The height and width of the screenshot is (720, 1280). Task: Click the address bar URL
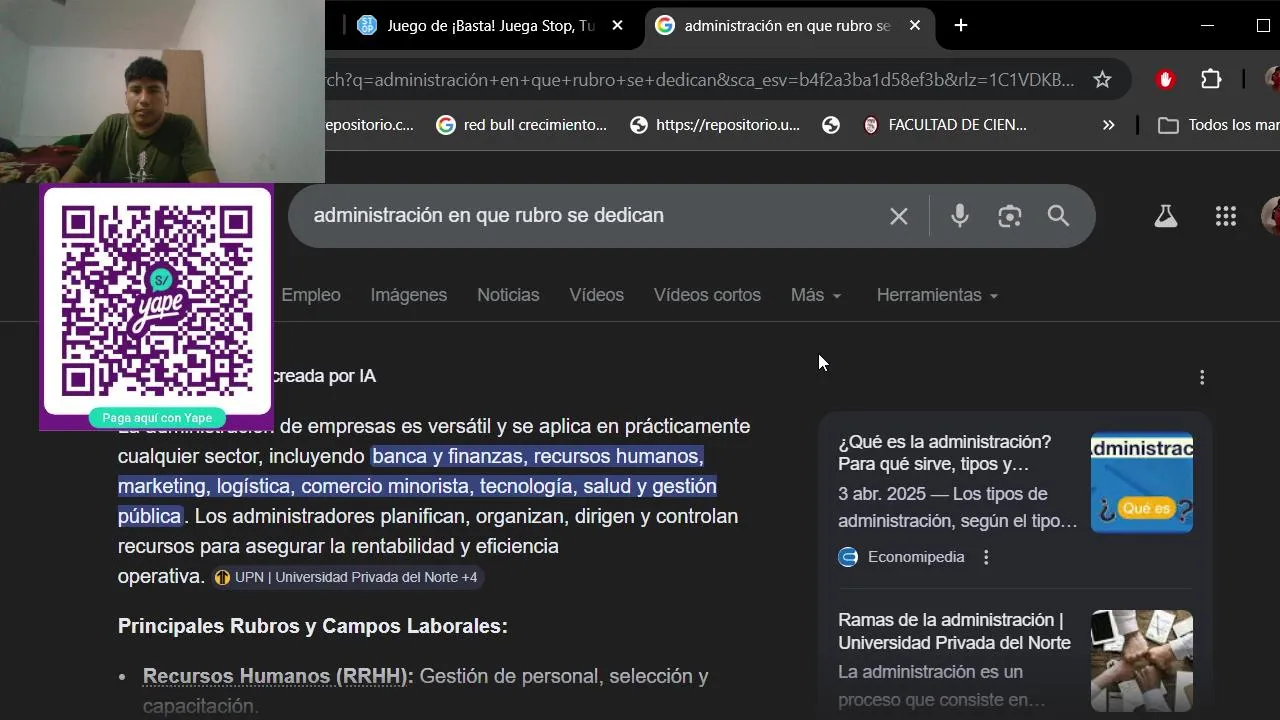coord(700,80)
